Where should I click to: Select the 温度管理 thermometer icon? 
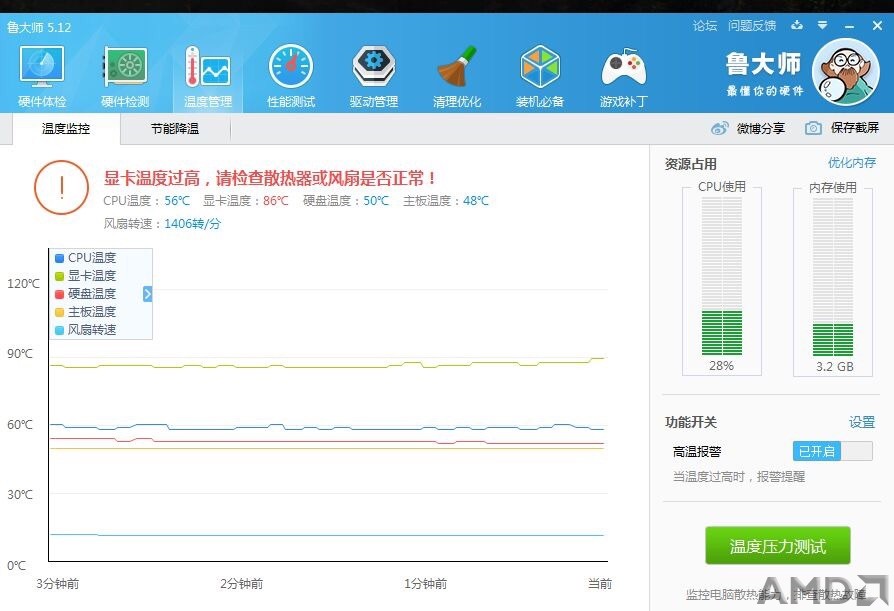click(x=208, y=67)
